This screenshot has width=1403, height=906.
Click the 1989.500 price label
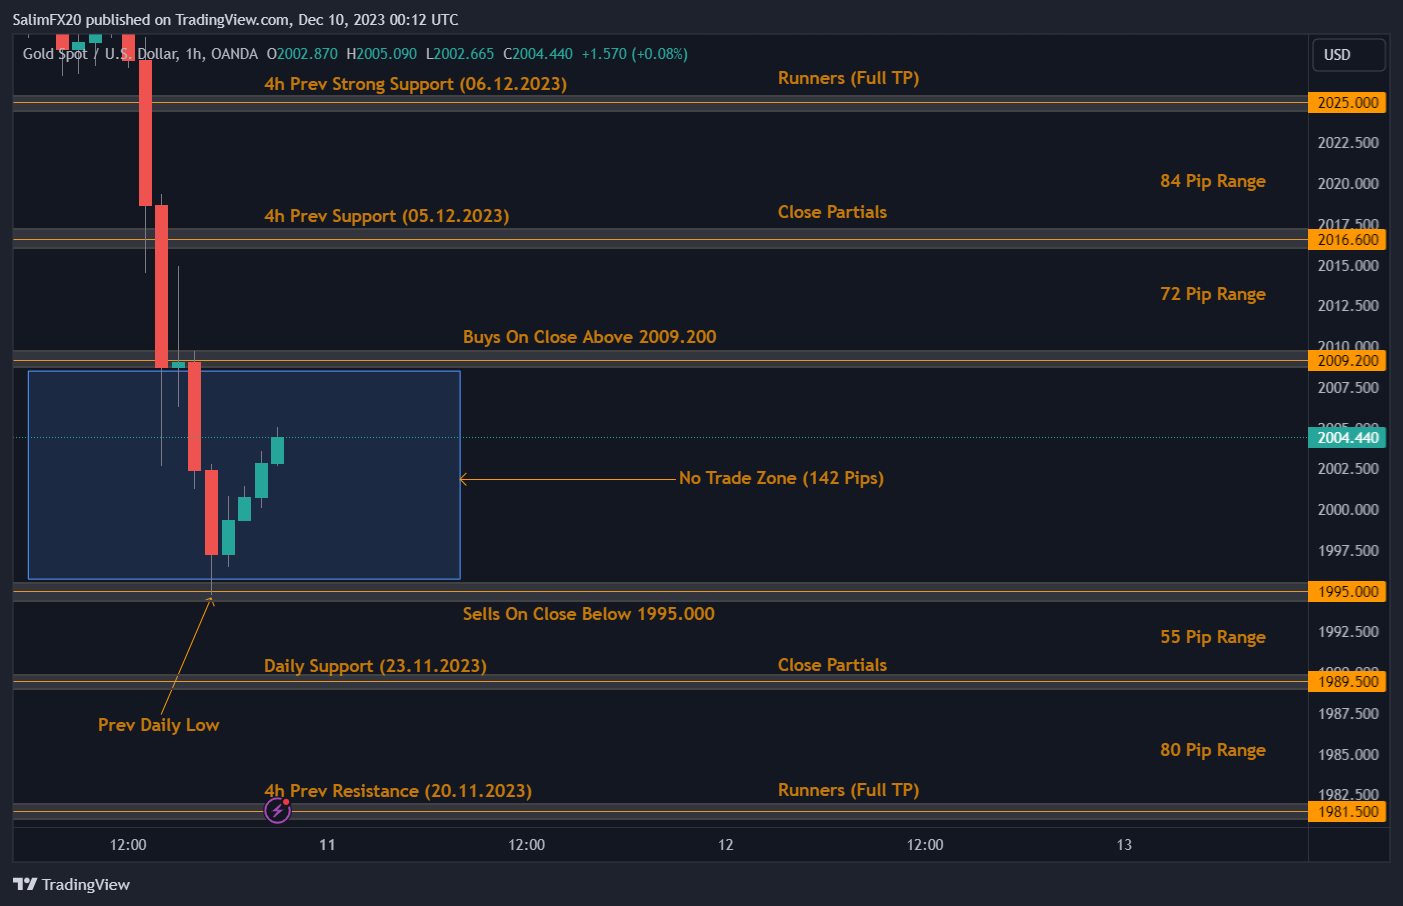pos(1347,682)
